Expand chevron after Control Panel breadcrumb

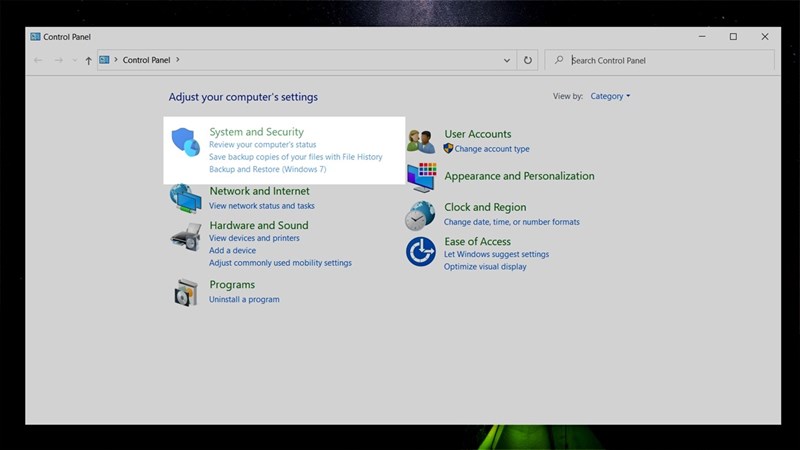point(178,60)
